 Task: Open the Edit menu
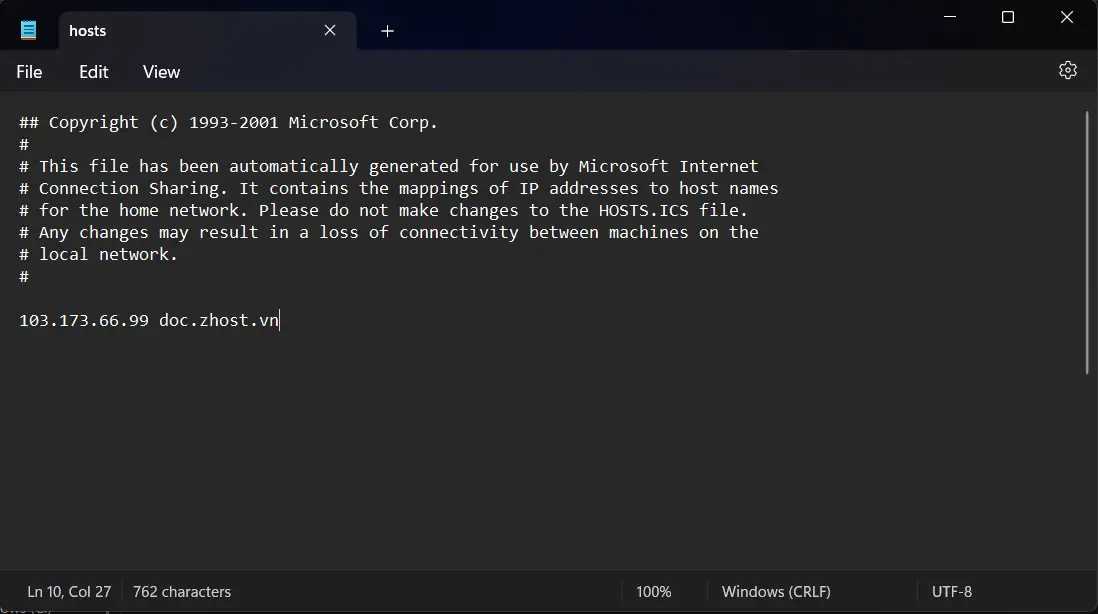[x=93, y=72]
